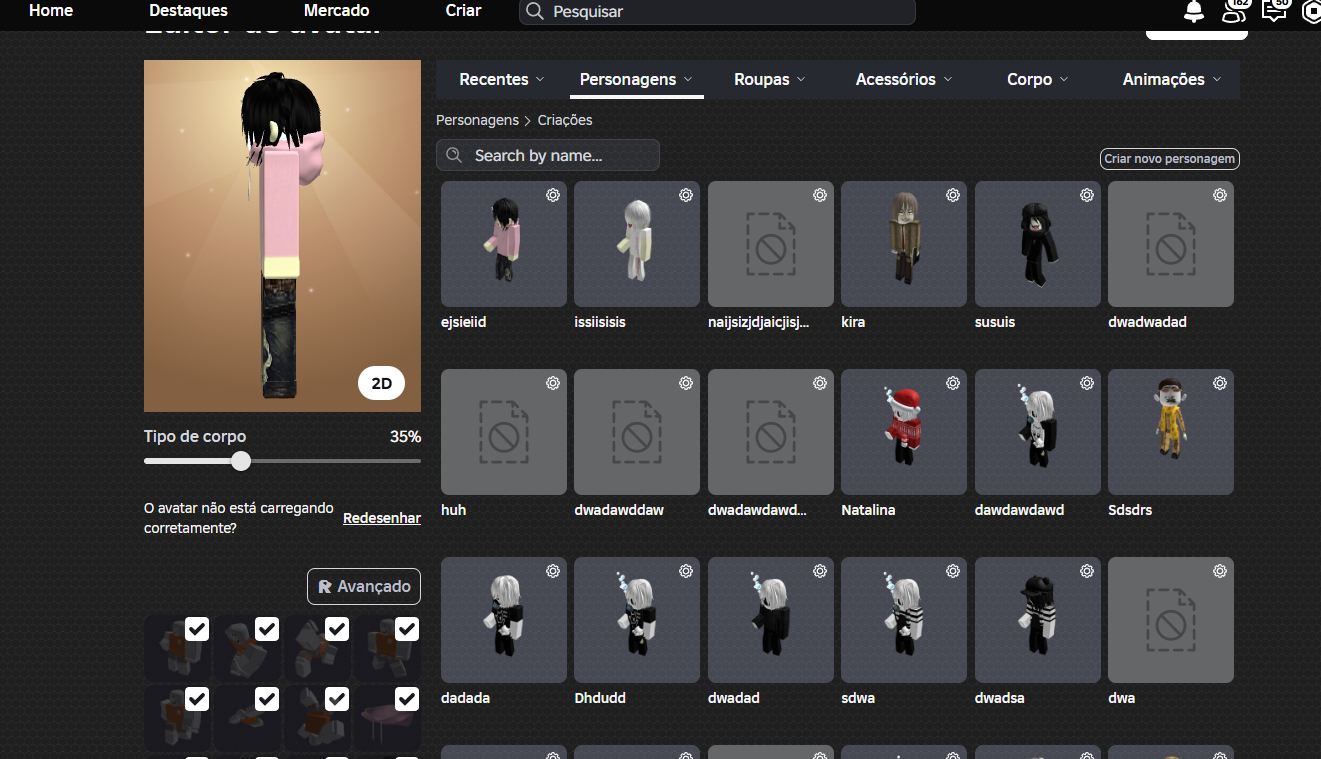
Task: Go to Home in top navigation
Action: click(x=51, y=11)
